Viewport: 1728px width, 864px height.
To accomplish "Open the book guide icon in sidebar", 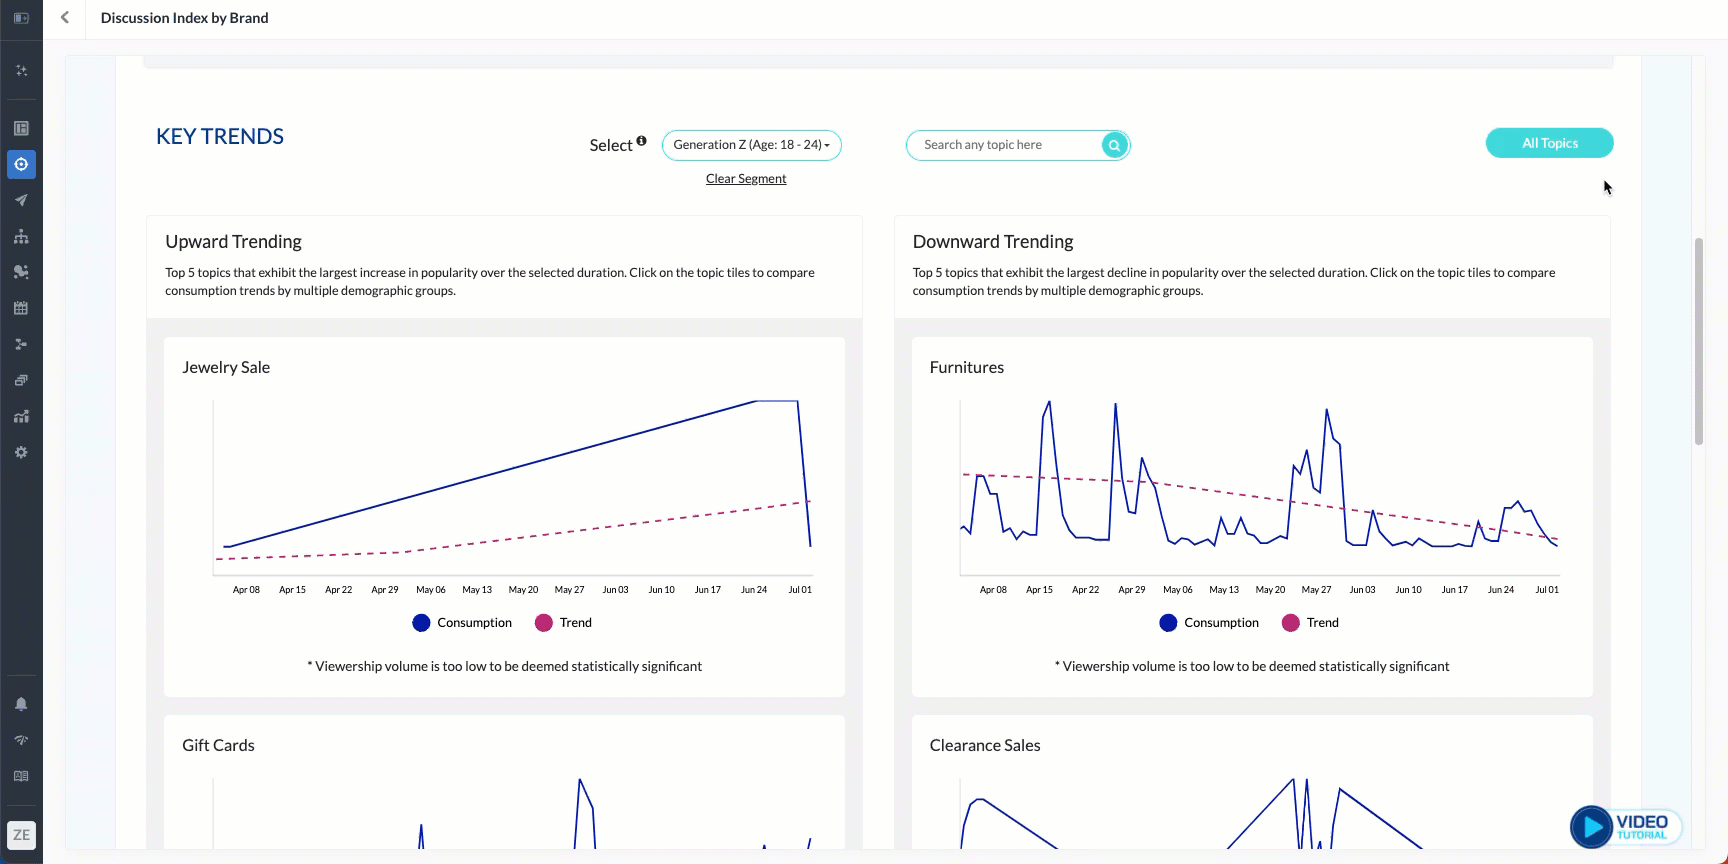I will click(x=21, y=776).
